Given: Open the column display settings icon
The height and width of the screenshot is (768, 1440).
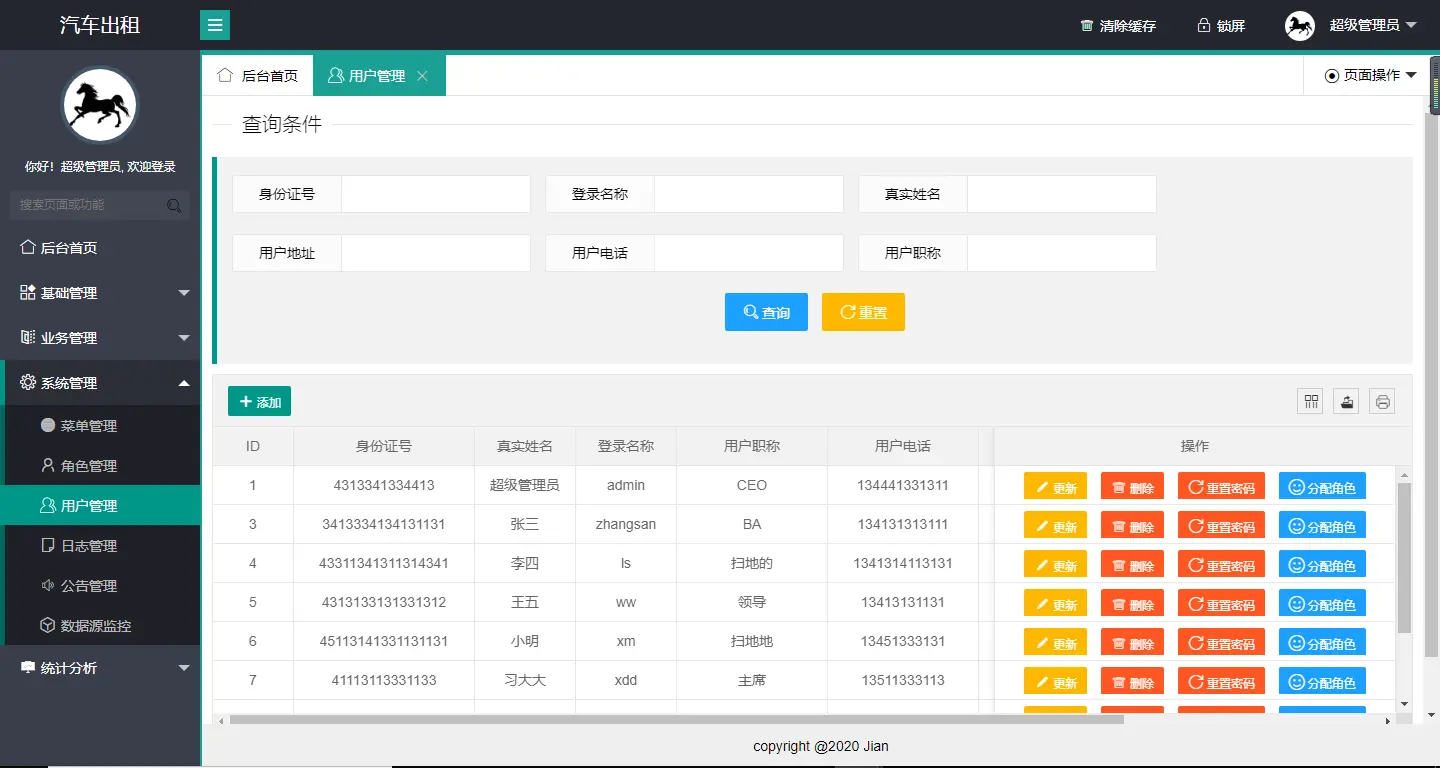Looking at the screenshot, I should point(1310,401).
